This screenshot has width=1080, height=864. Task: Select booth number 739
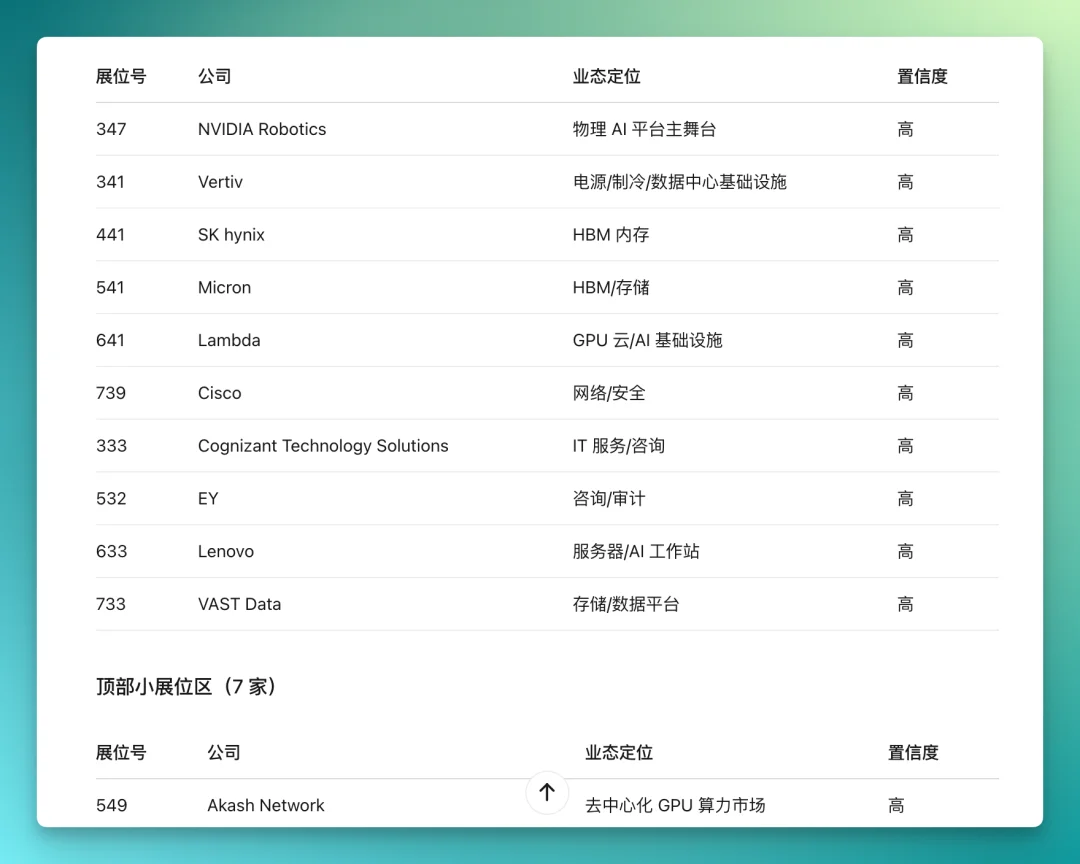111,393
